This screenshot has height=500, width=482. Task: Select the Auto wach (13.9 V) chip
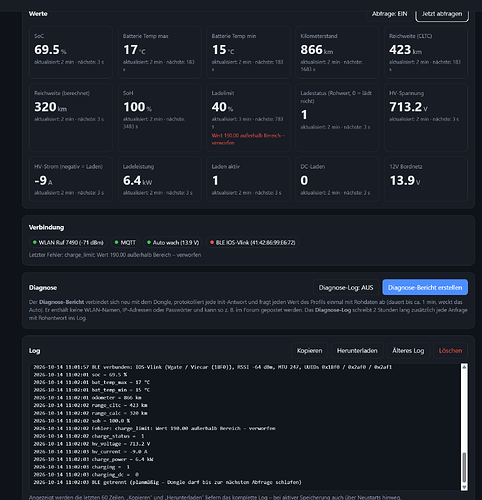coord(173,243)
